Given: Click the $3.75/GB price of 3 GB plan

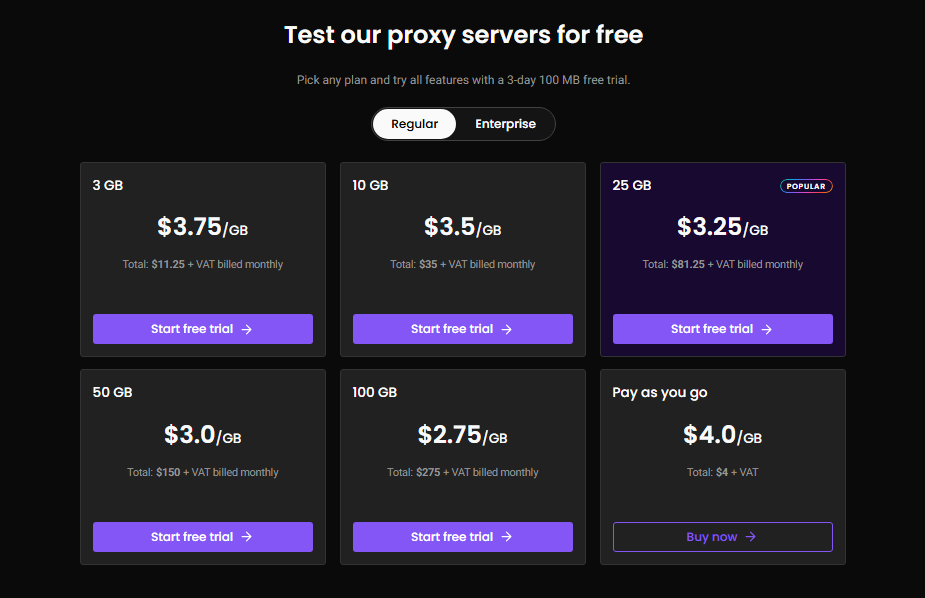Looking at the screenshot, I should pos(203,227).
